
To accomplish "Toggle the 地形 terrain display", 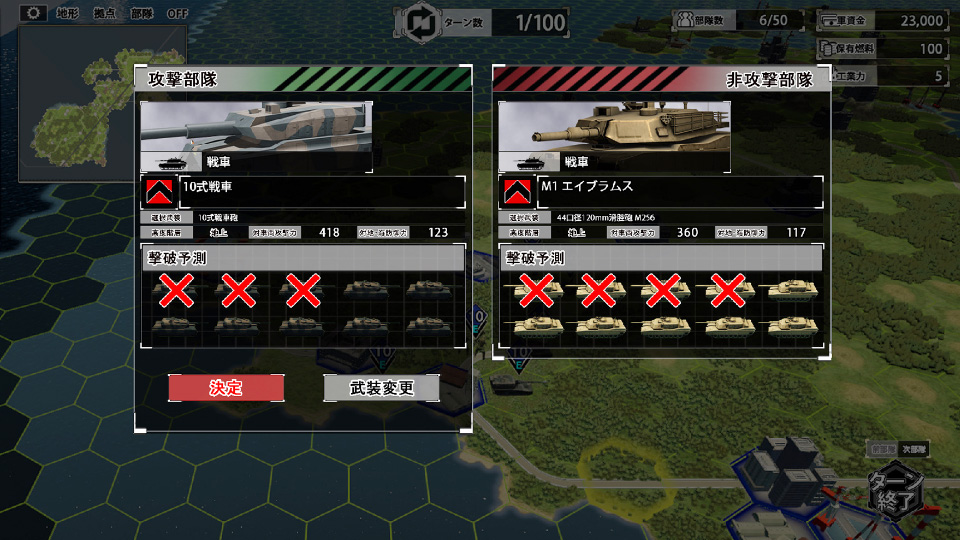I will point(67,13).
